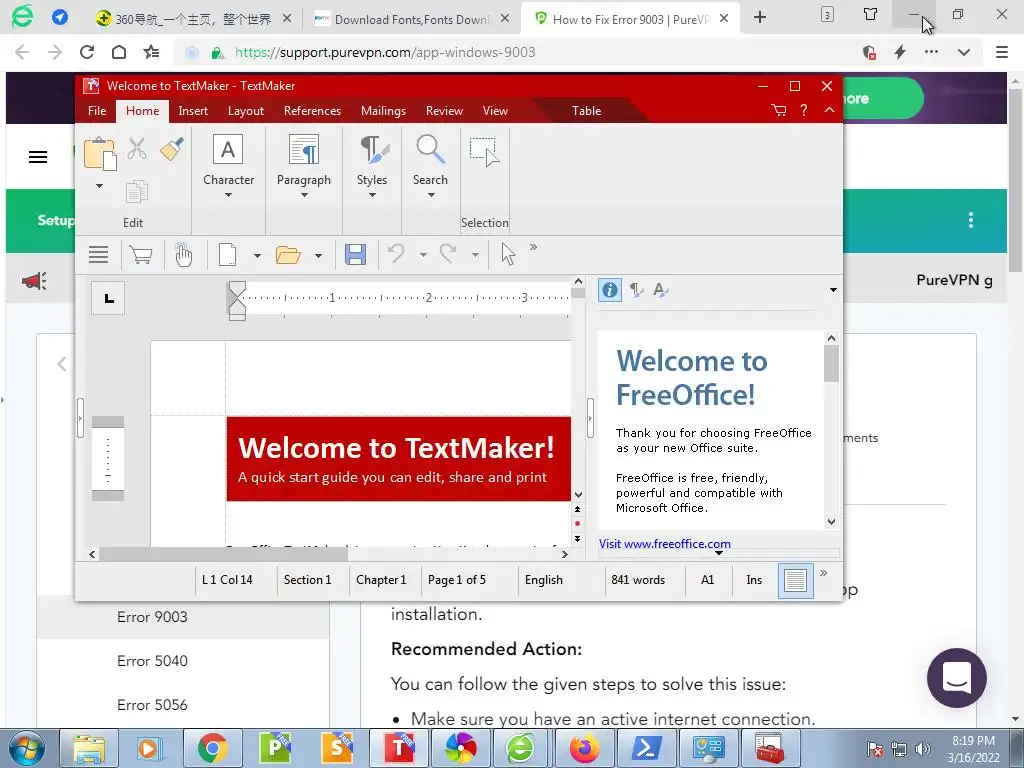This screenshot has width=1024, height=768.
Task: Open Chrome from the taskbar
Action: 212,748
